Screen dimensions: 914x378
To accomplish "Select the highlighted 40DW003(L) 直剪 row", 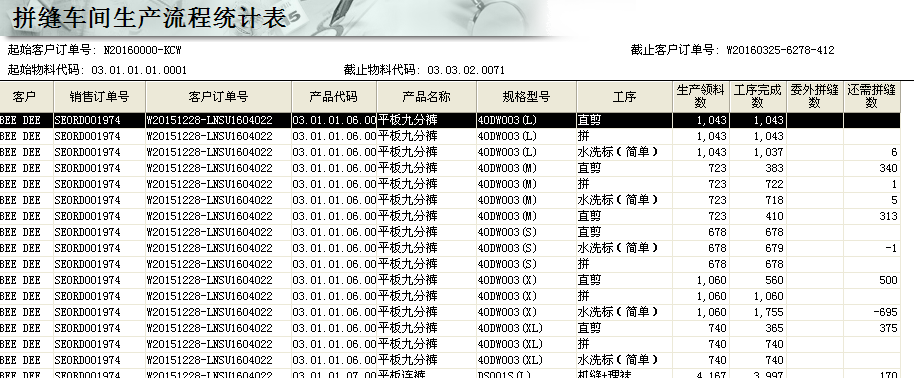I will tap(450, 120).
